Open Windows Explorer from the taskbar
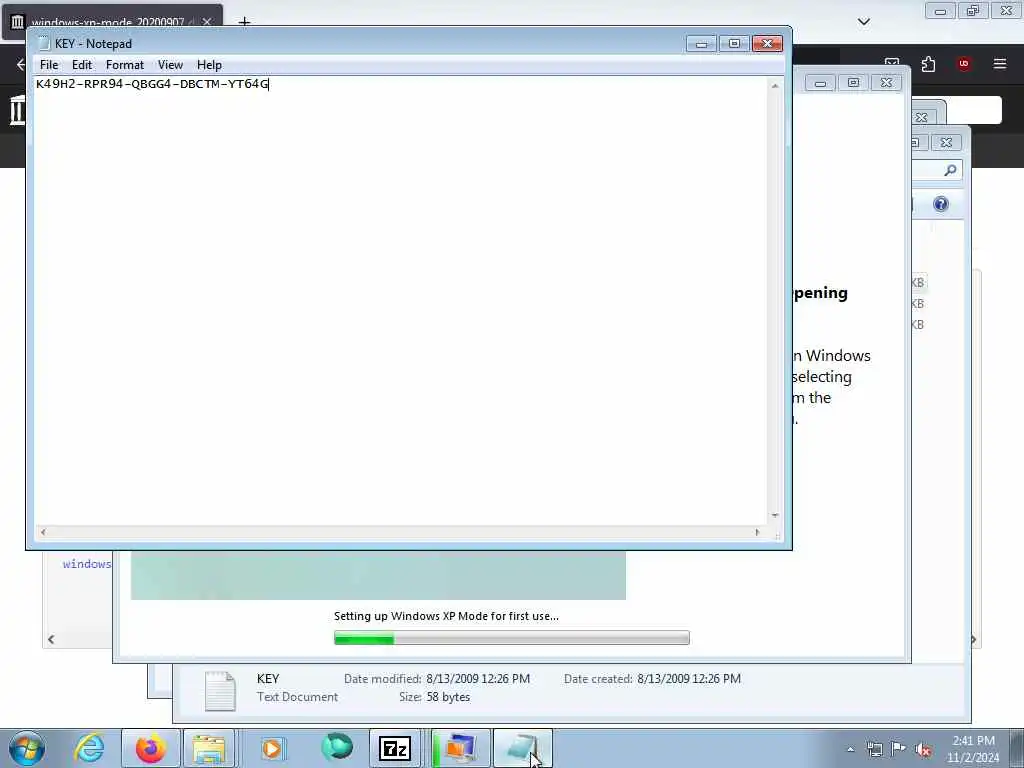Viewport: 1024px width, 768px height. [x=209, y=748]
